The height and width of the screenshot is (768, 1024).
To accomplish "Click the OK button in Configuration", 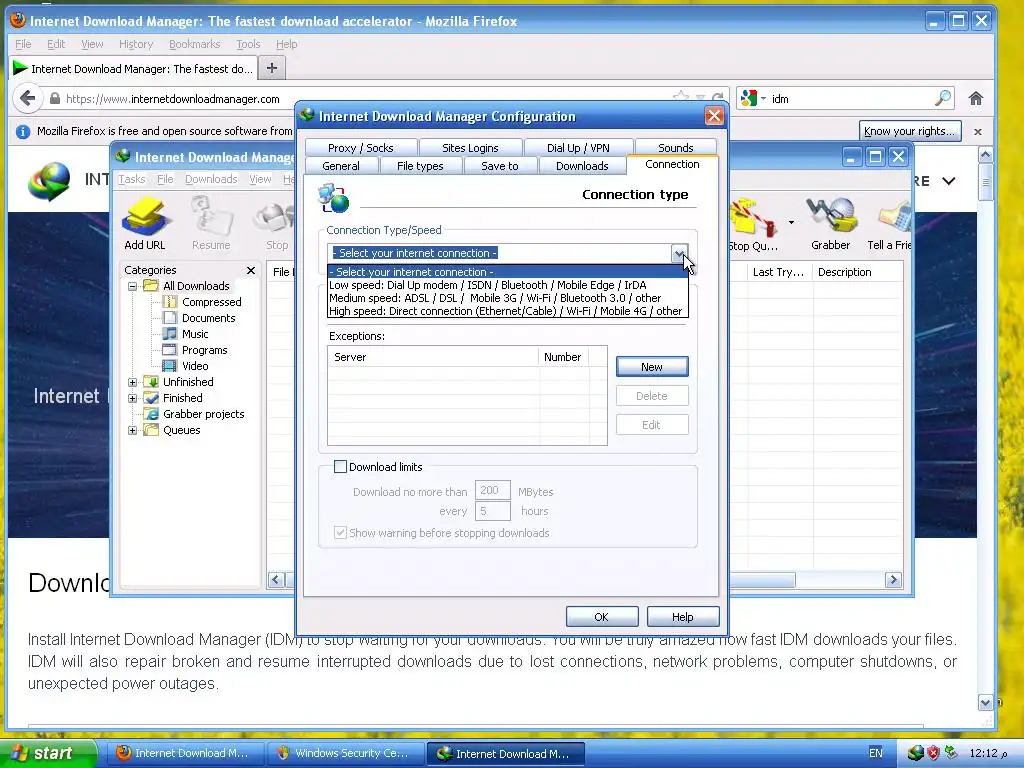I will [x=601, y=617].
